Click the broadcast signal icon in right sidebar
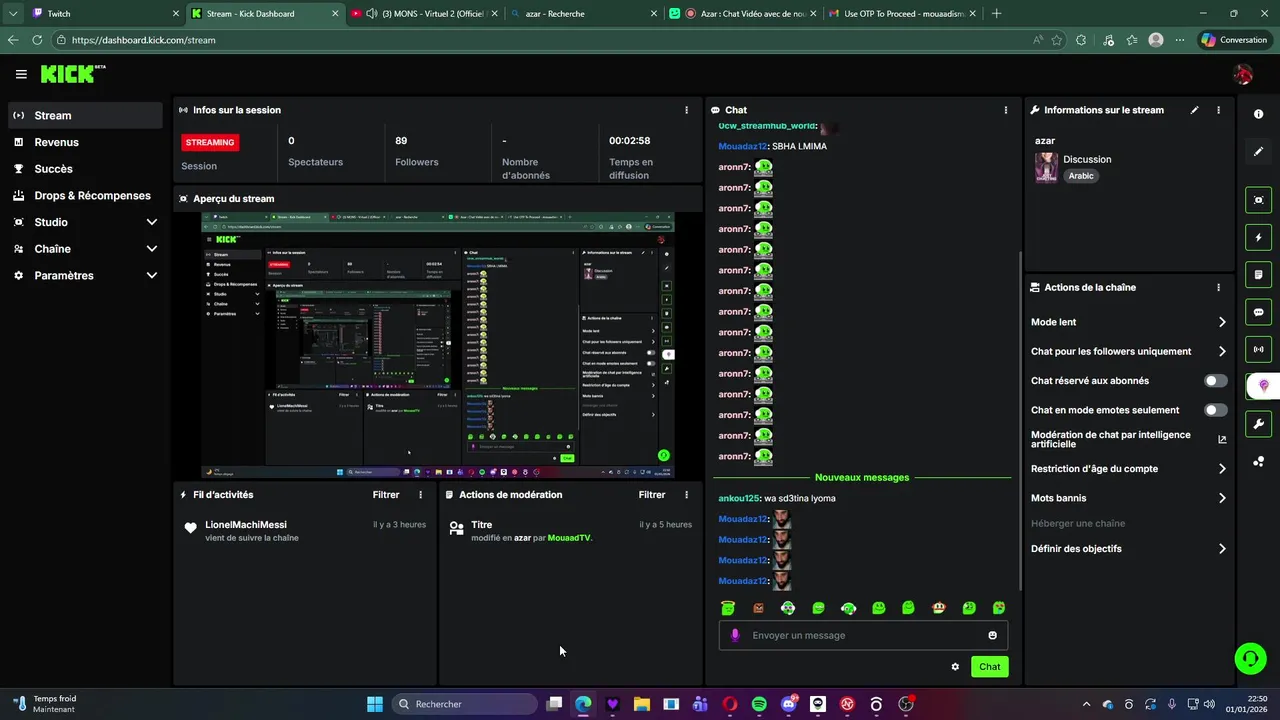Image resolution: width=1280 pixels, height=720 pixels. click(x=1258, y=349)
